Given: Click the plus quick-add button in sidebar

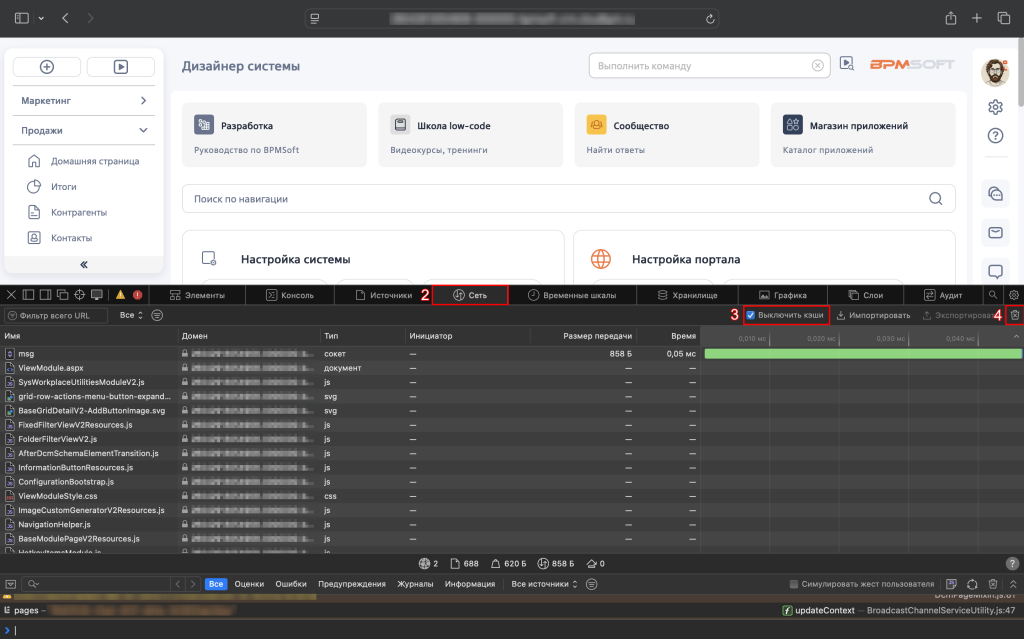Looking at the screenshot, I should click(47, 67).
